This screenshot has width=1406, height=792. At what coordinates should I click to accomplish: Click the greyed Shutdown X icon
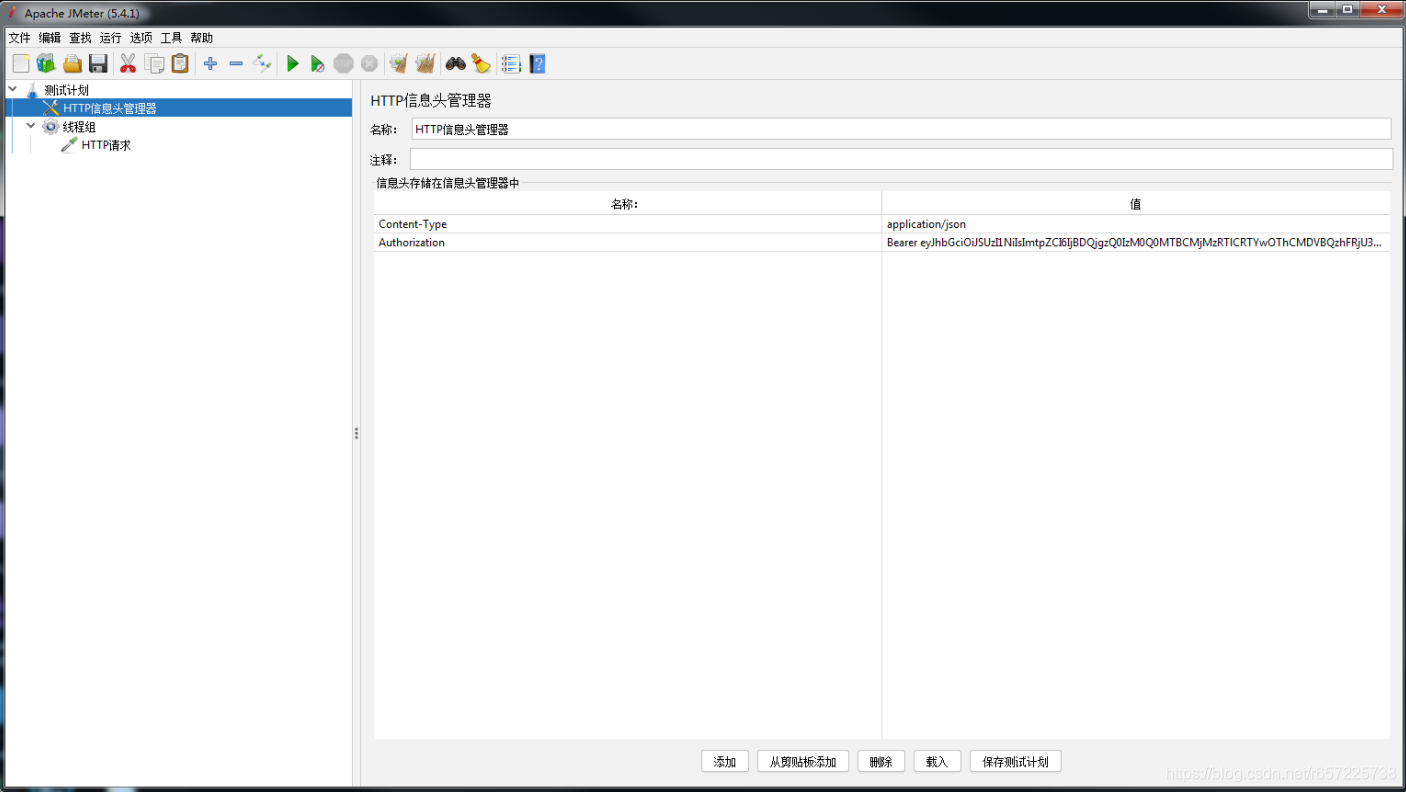coord(369,64)
